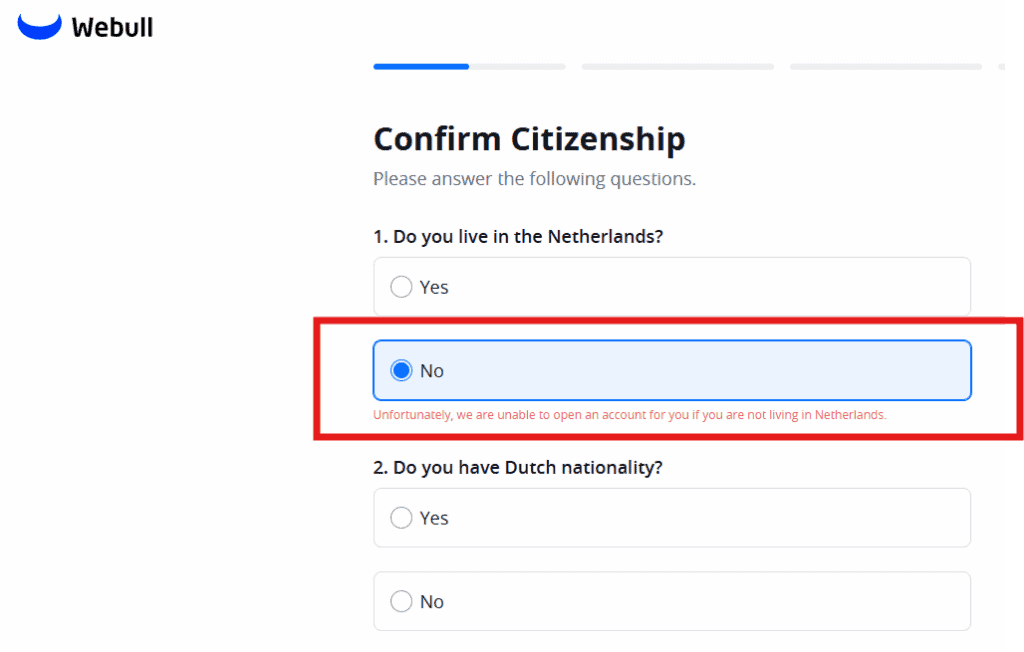This screenshot has width=1024, height=652.
Task: Select Yes radio for living in Netherlands
Action: click(x=401, y=287)
